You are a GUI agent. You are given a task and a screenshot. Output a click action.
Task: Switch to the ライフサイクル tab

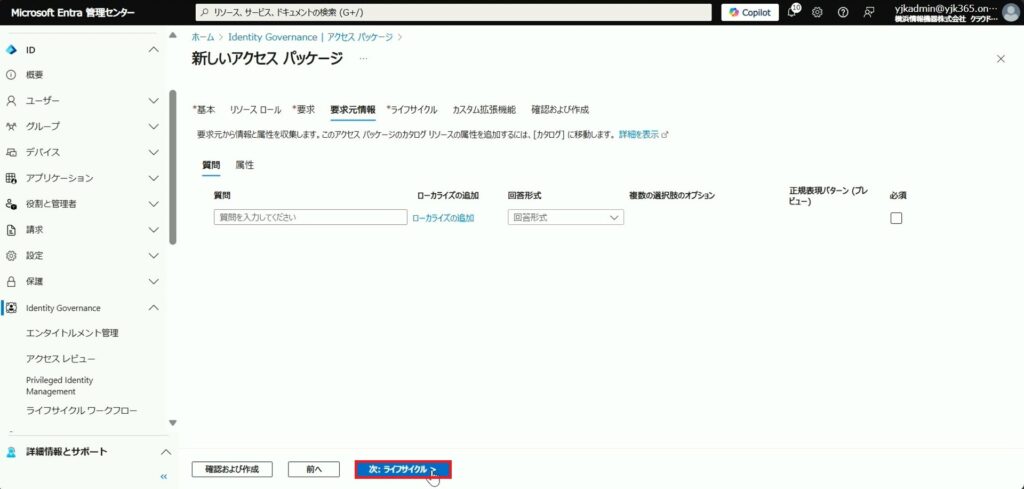tap(413, 109)
